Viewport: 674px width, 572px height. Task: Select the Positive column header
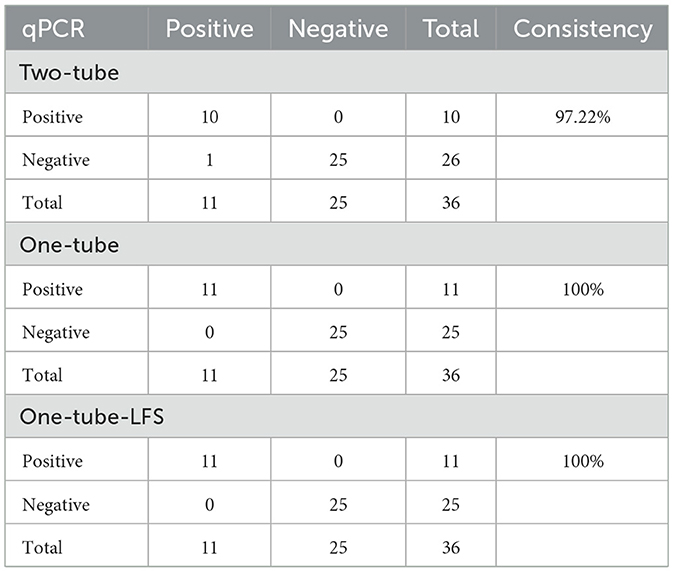pyautogui.click(x=209, y=30)
